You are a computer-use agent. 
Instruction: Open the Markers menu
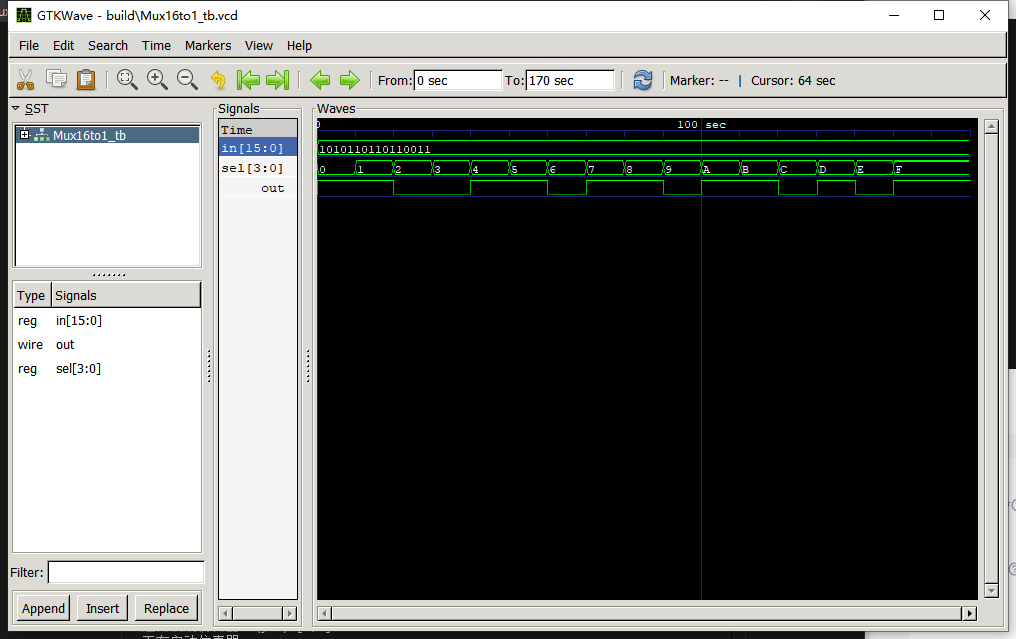click(208, 45)
